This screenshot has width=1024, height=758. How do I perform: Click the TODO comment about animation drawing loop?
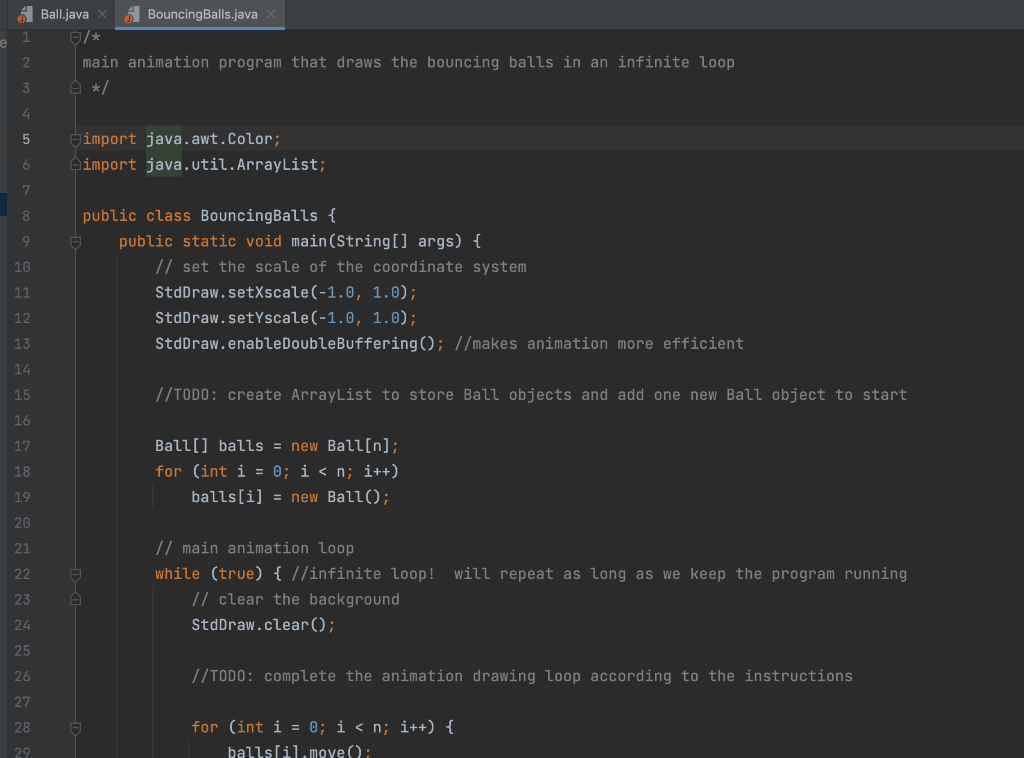tap(522, 676)
